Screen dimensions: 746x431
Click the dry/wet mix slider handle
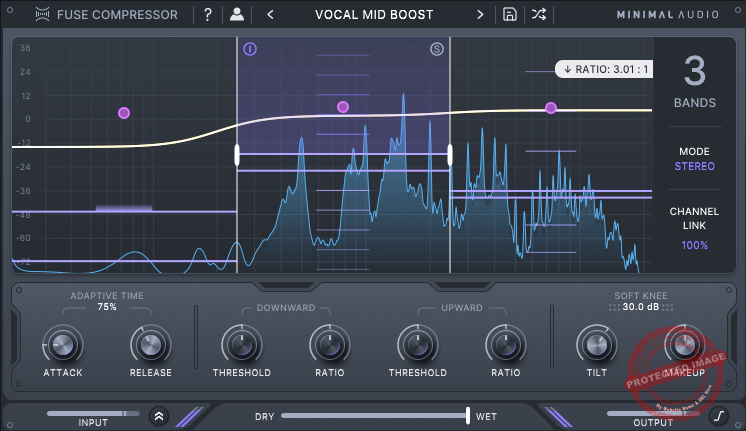[468, 415]
